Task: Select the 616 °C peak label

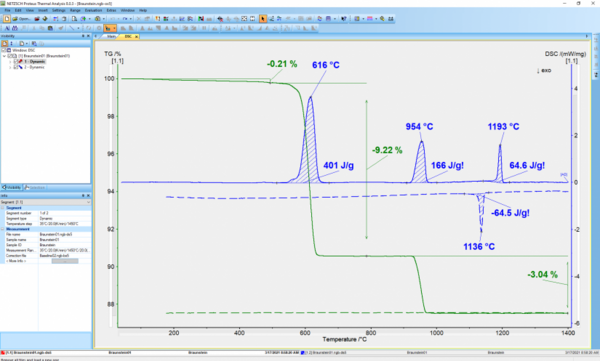Action: coord(326,65)
